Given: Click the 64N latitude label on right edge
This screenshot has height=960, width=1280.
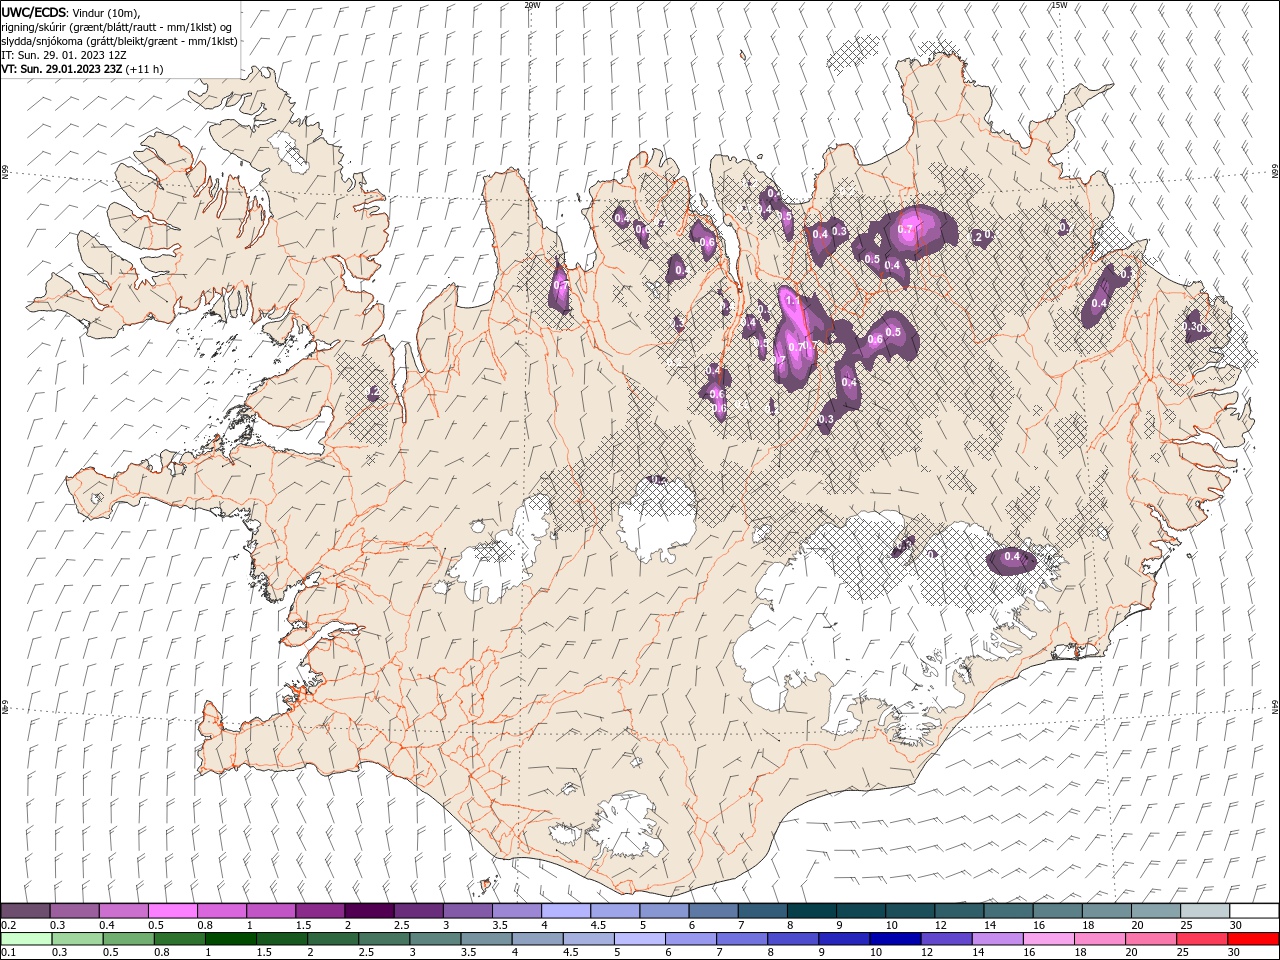Looking at the screenshot, I should click(1274, 707).
